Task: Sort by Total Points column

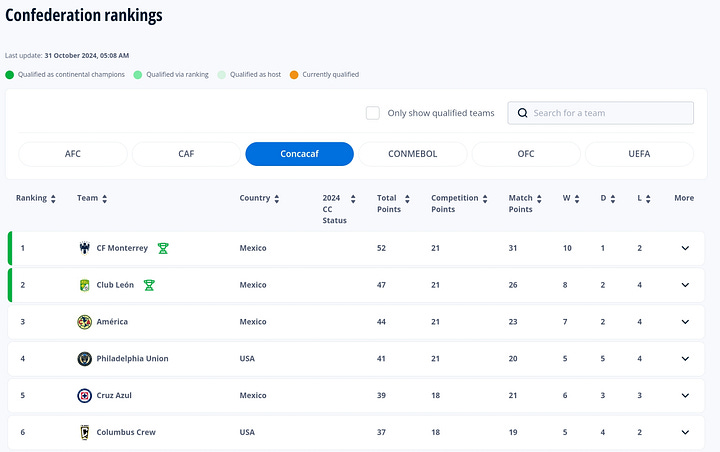Action: (407, 198)
